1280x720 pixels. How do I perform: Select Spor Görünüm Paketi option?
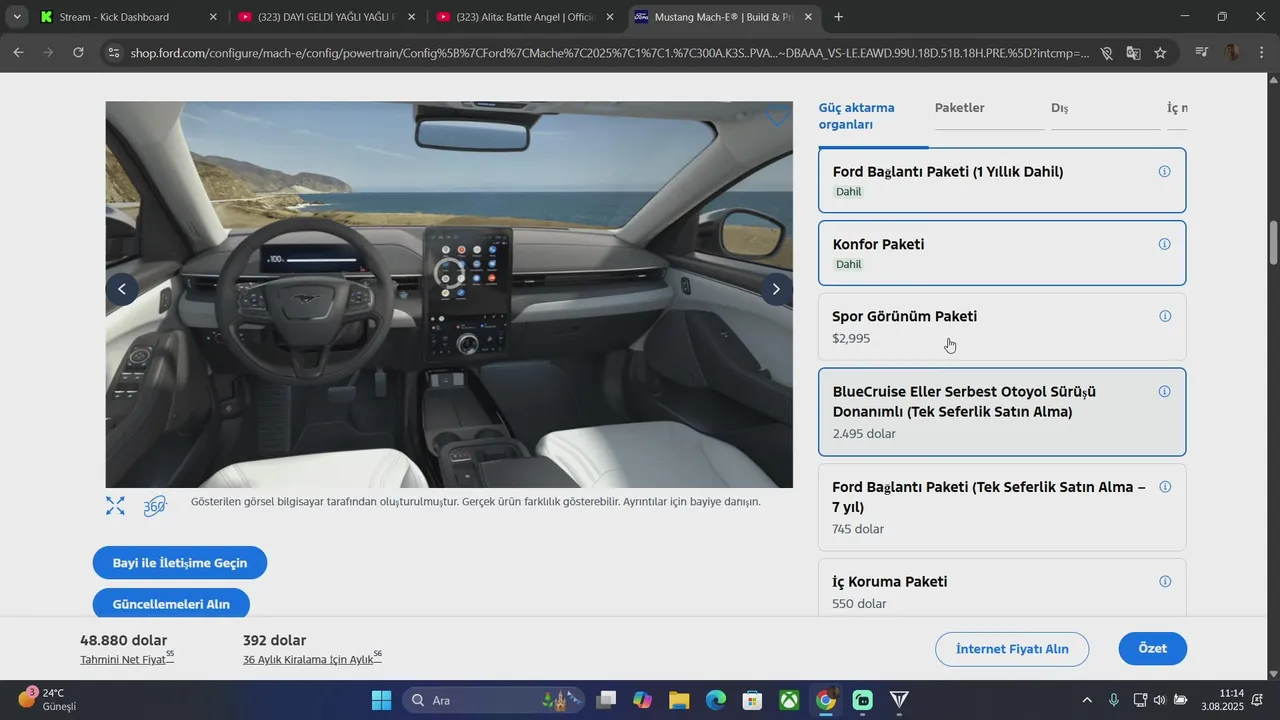click(1002, 327)
